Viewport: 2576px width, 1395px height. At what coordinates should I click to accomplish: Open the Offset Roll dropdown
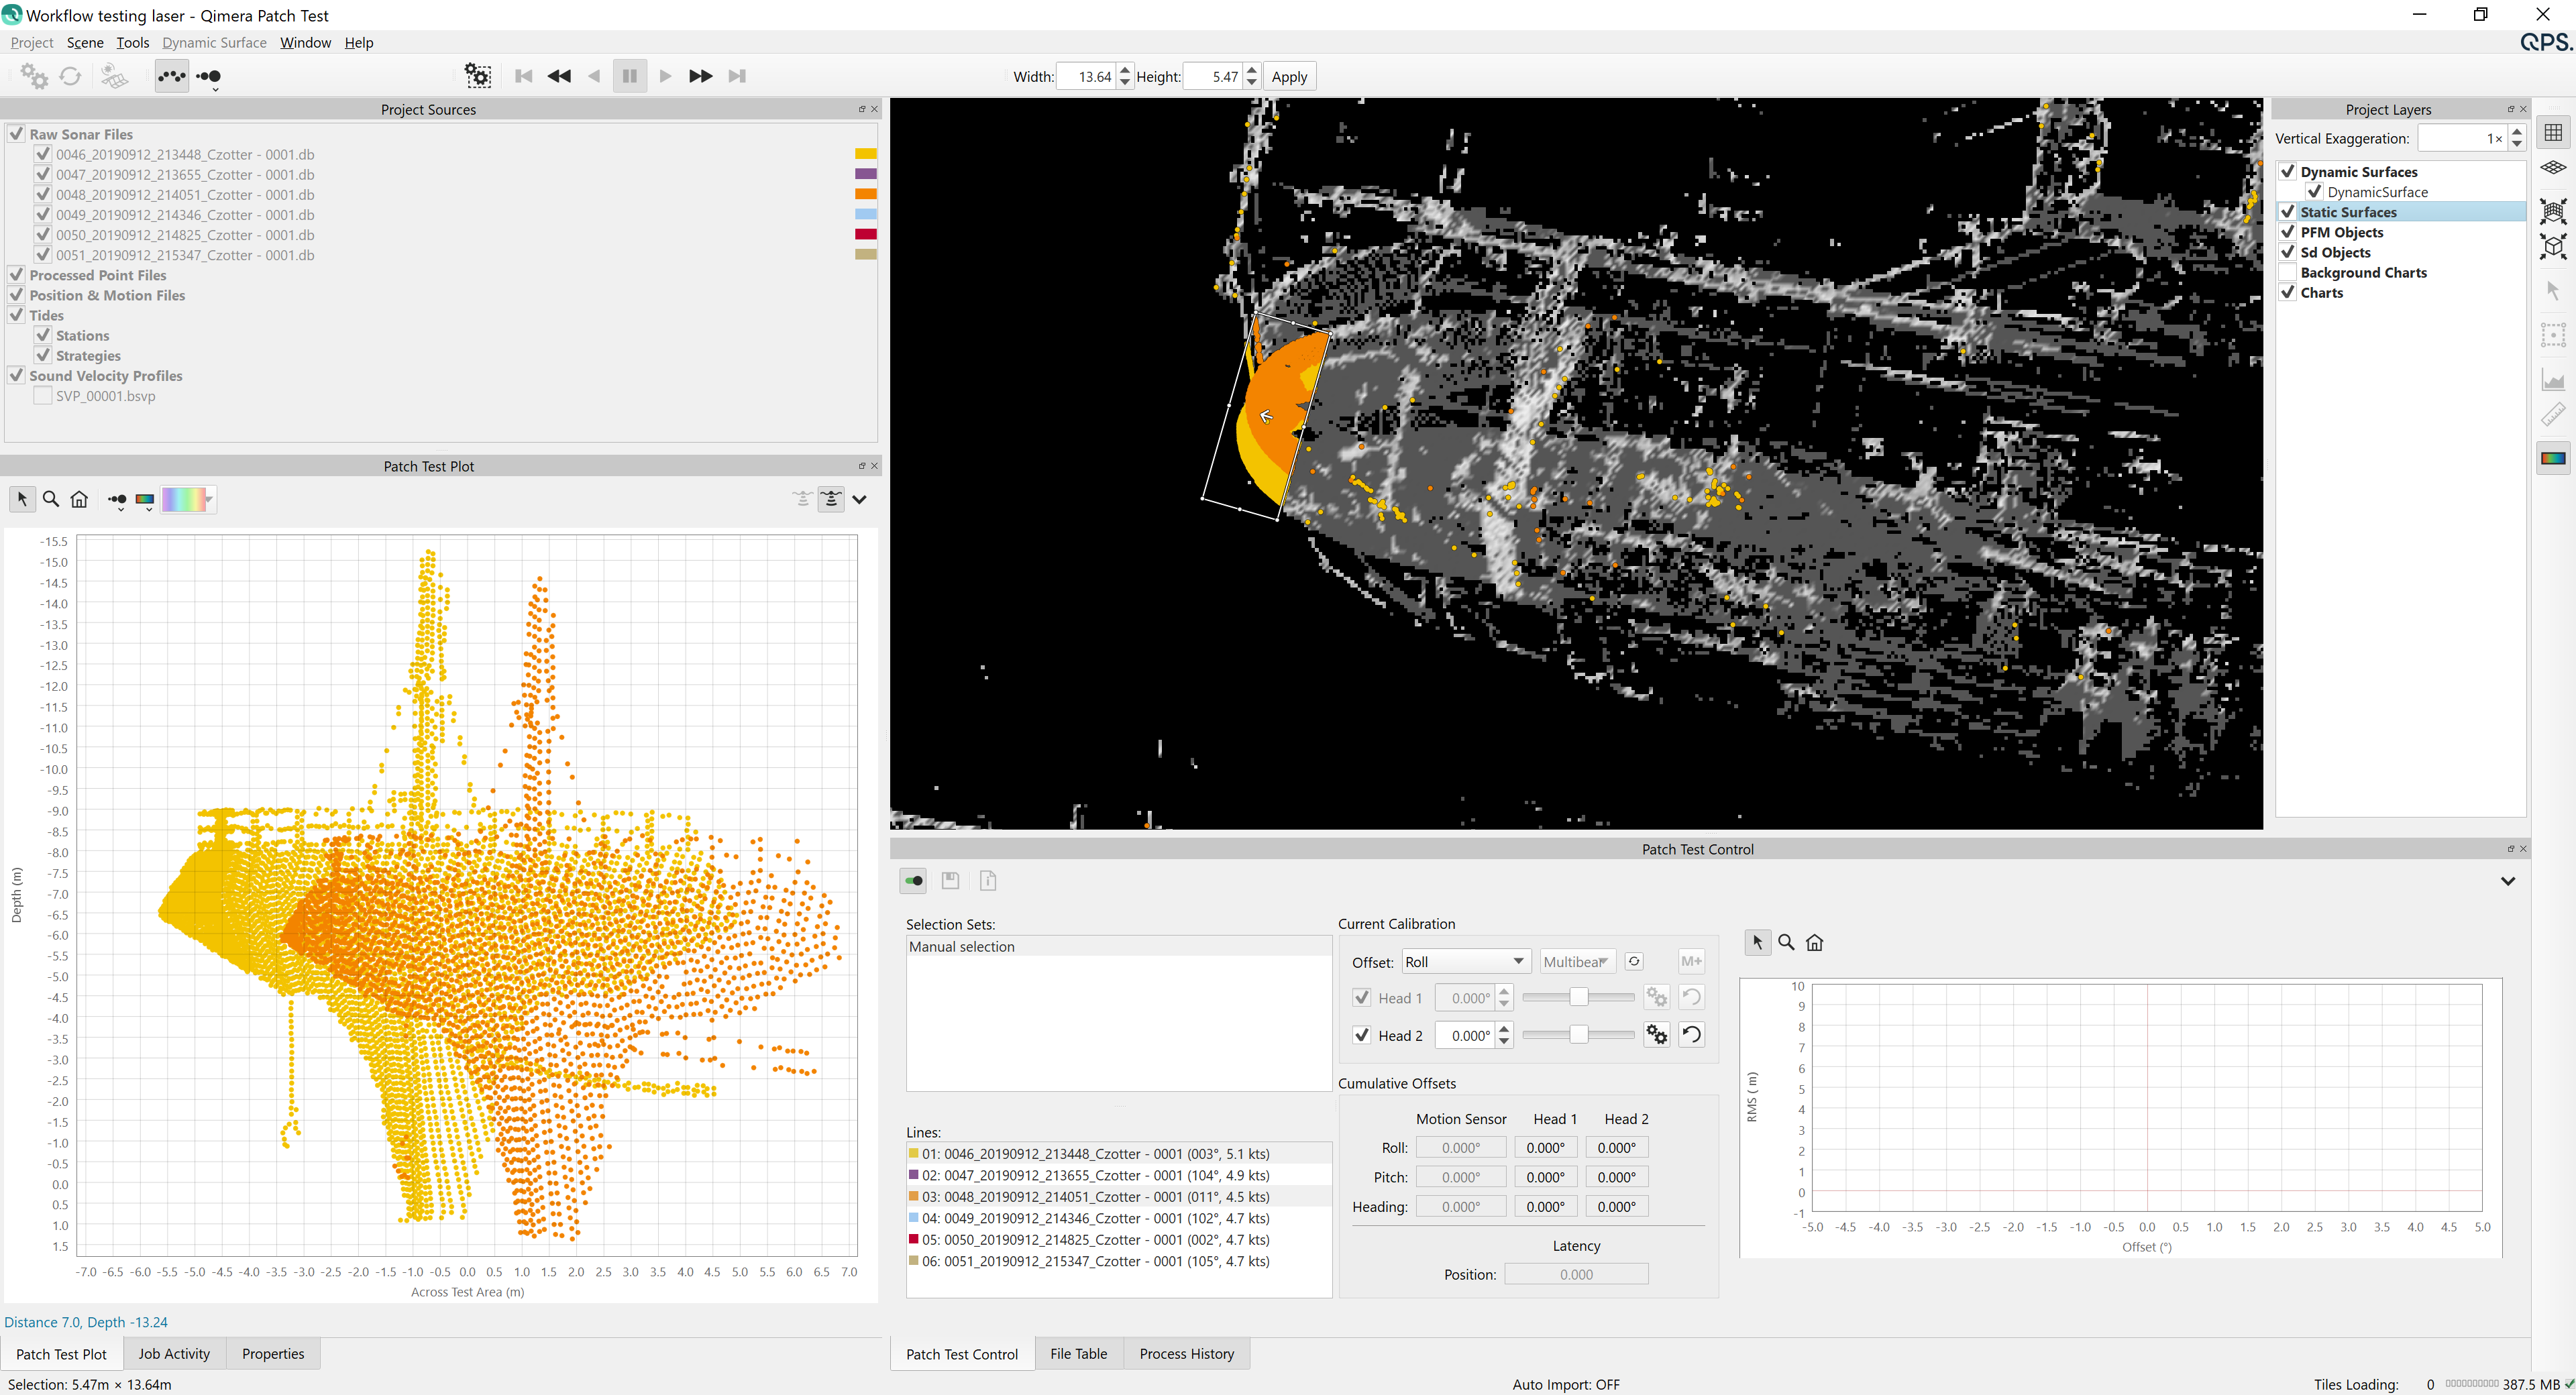[x=1465, y=961]
